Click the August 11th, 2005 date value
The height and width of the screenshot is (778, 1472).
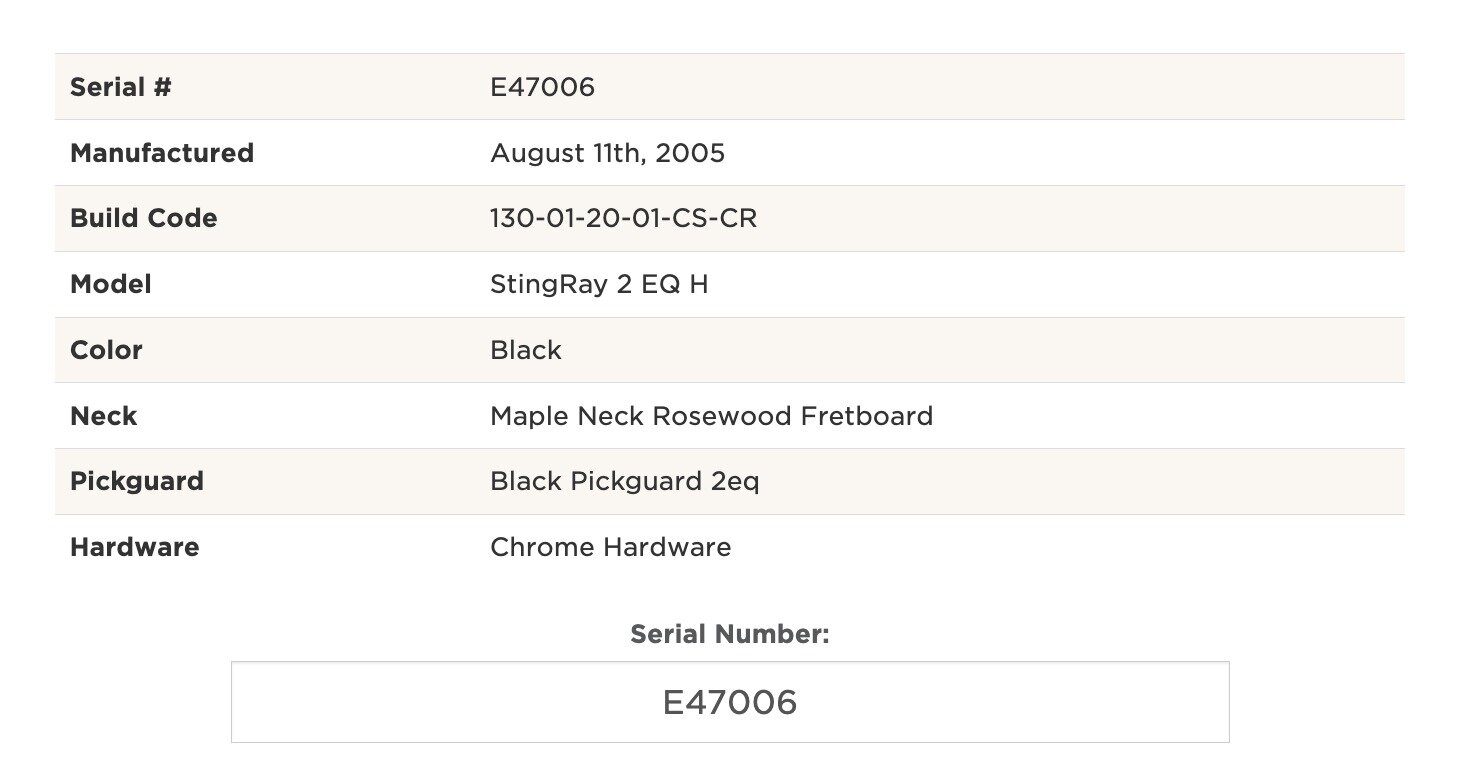click(x=607, y=153)
